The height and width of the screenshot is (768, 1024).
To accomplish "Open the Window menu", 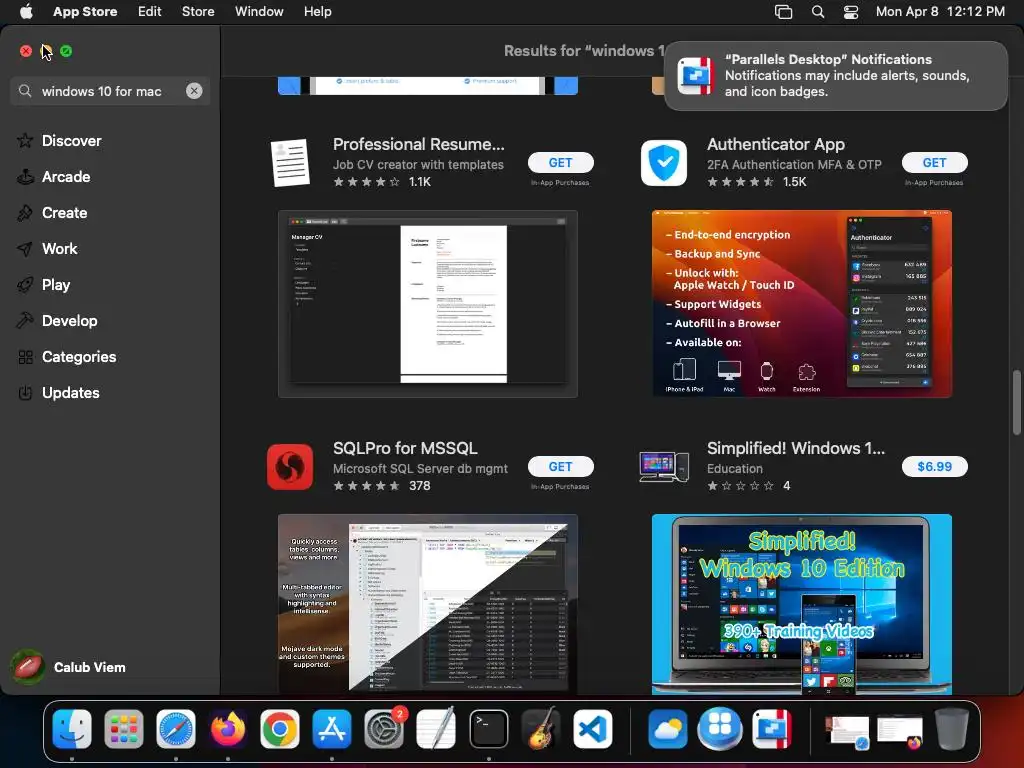I will coord(259,11).
